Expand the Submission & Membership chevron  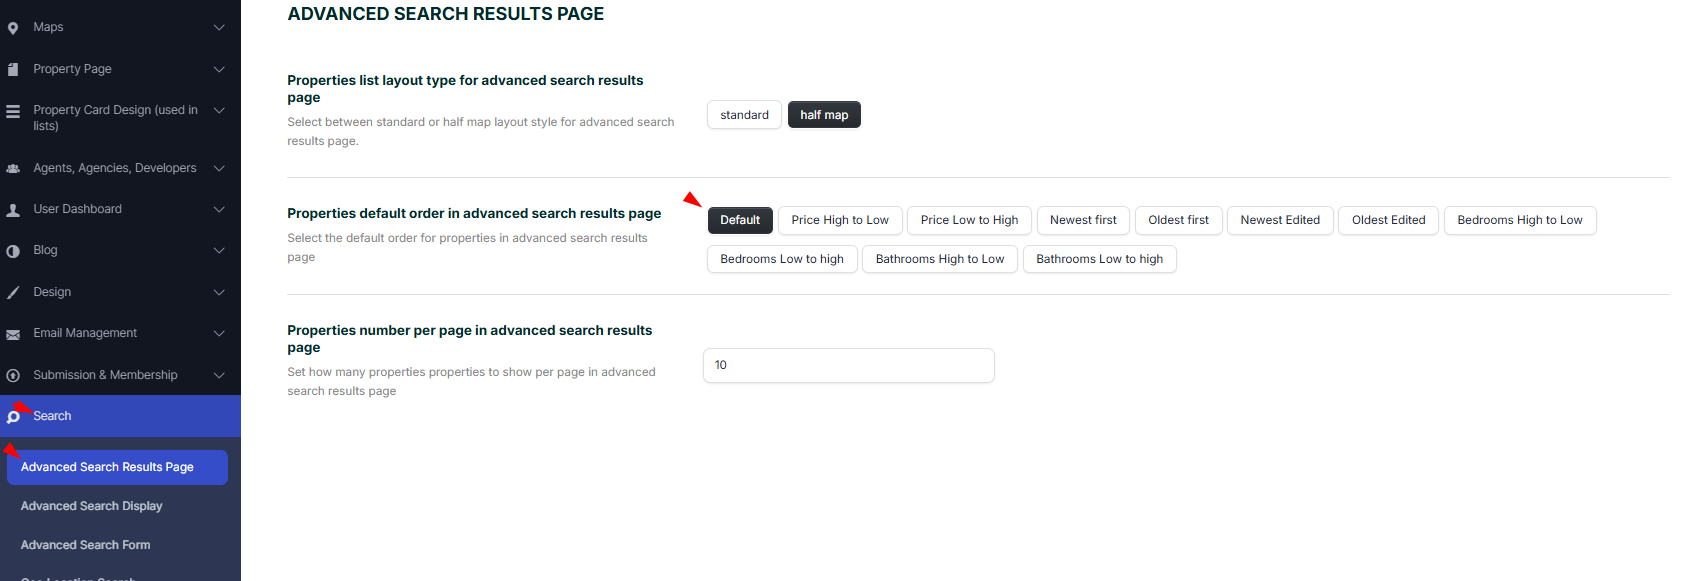tap(219, 375)
